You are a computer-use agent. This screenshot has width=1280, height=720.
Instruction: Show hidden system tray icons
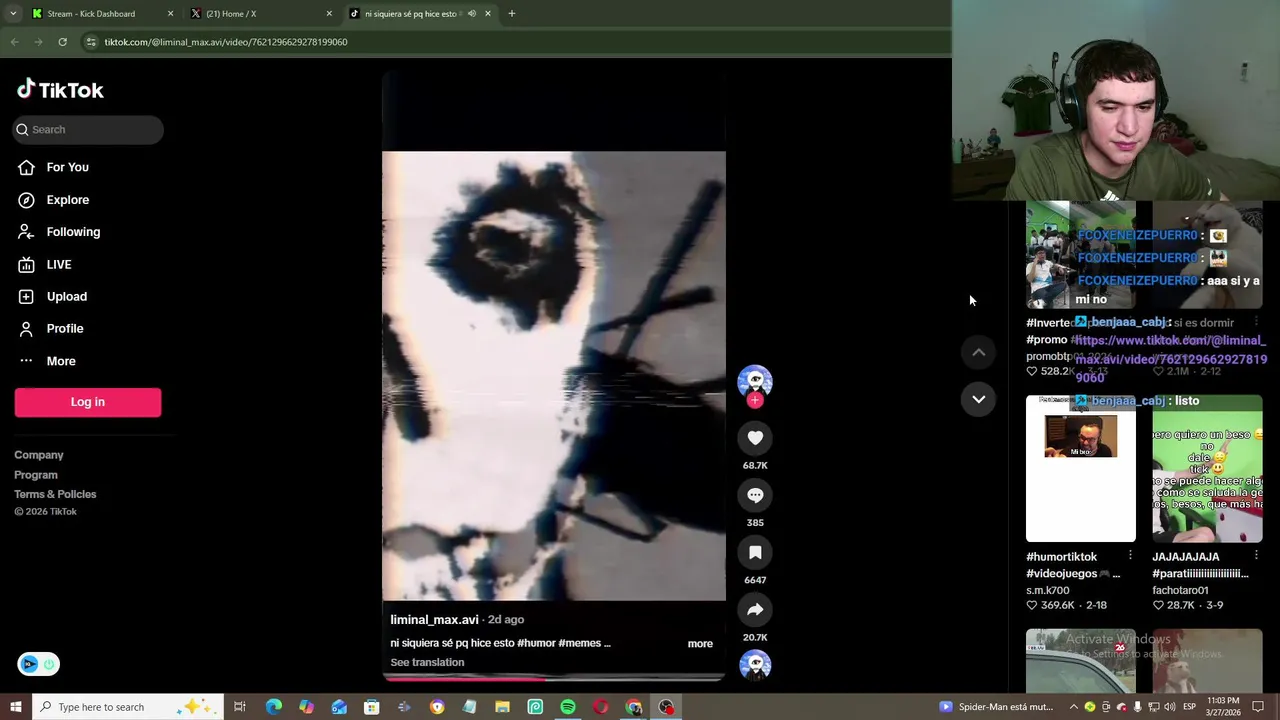pyautogui.click(x=1074, y=707)
